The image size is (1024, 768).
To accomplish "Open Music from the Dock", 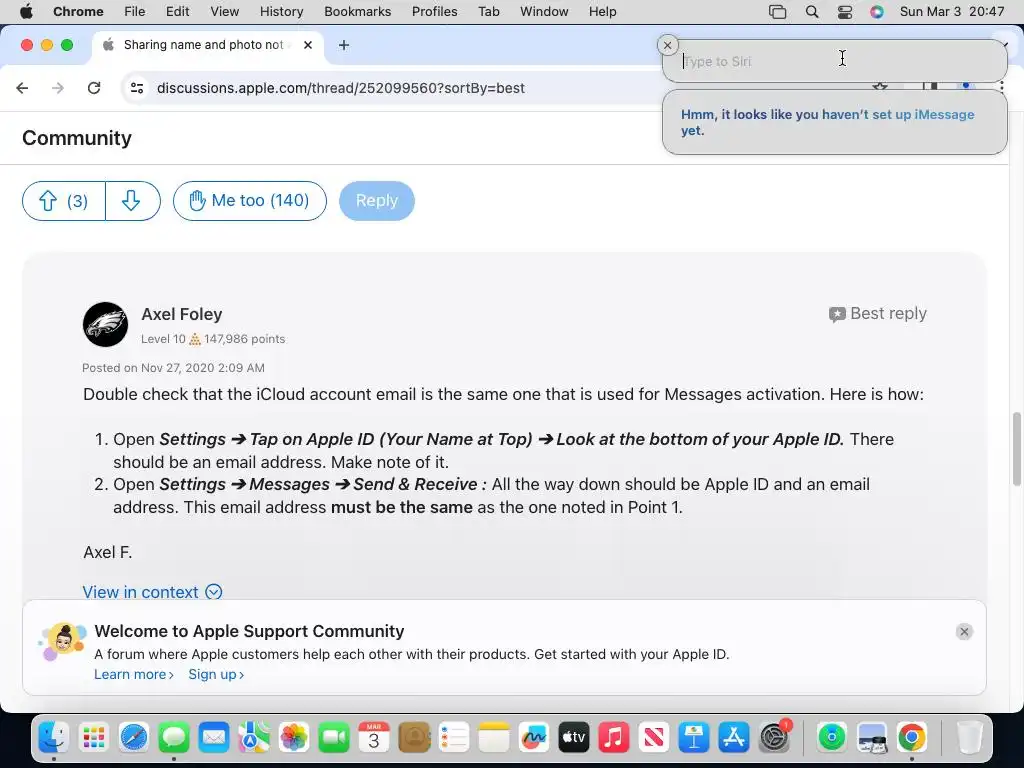I will pos(614,738).
